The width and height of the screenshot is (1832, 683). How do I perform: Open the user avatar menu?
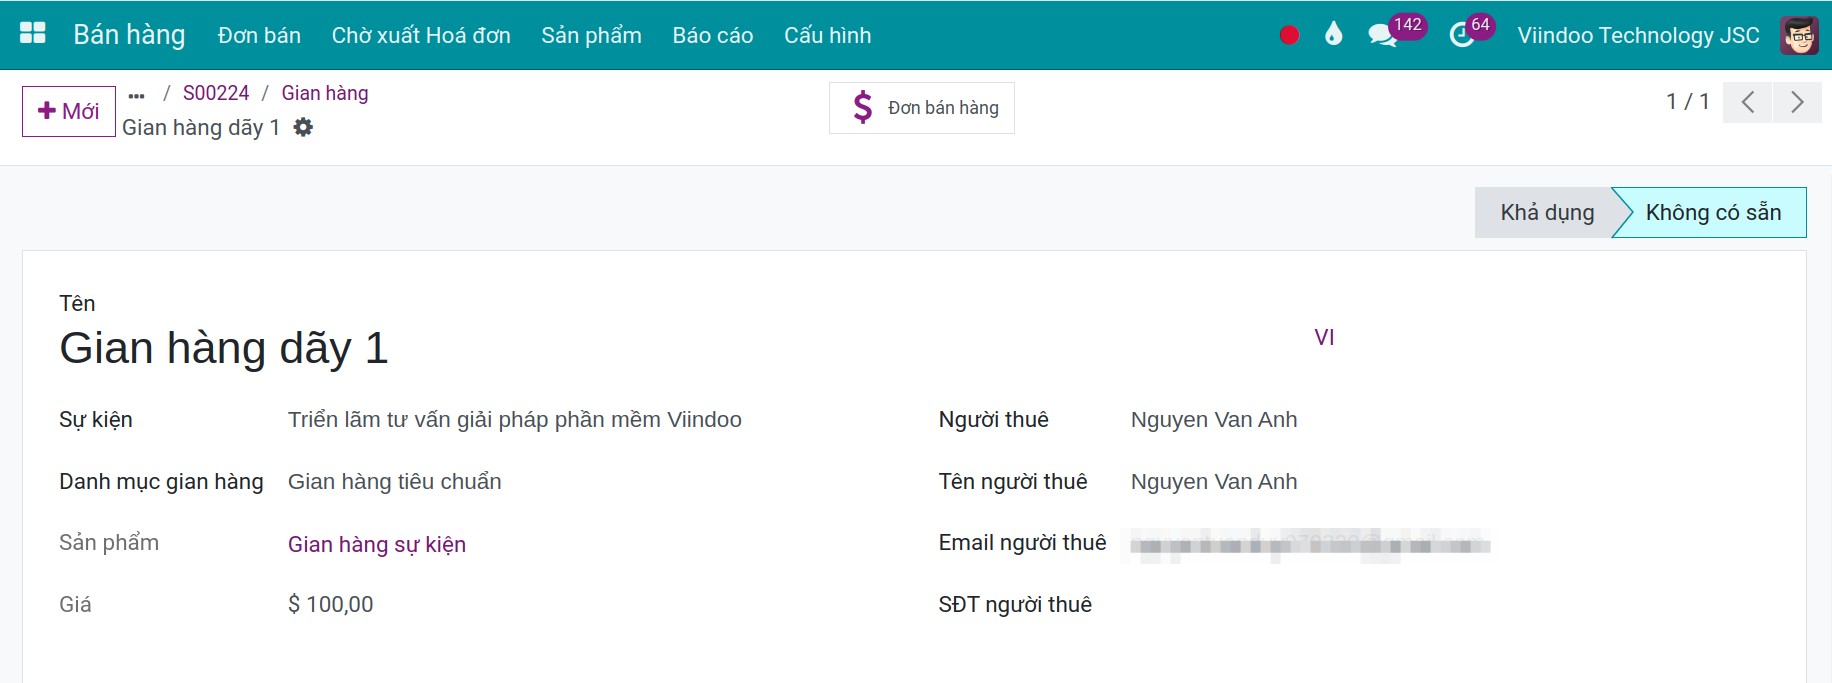pos(1799,35)
